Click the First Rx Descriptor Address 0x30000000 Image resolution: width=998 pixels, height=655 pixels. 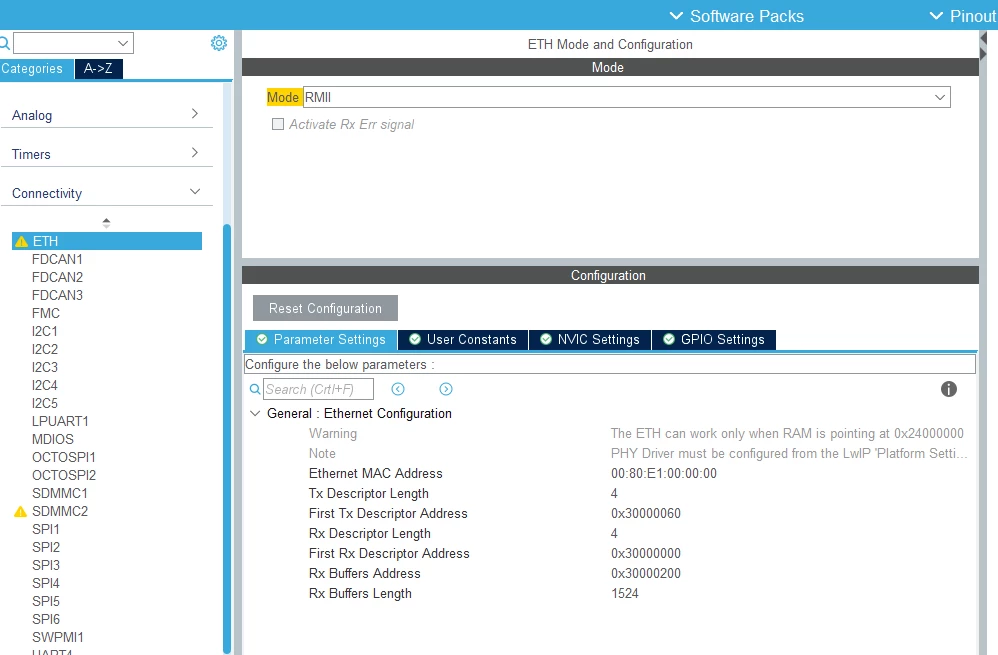coord(646,553)
